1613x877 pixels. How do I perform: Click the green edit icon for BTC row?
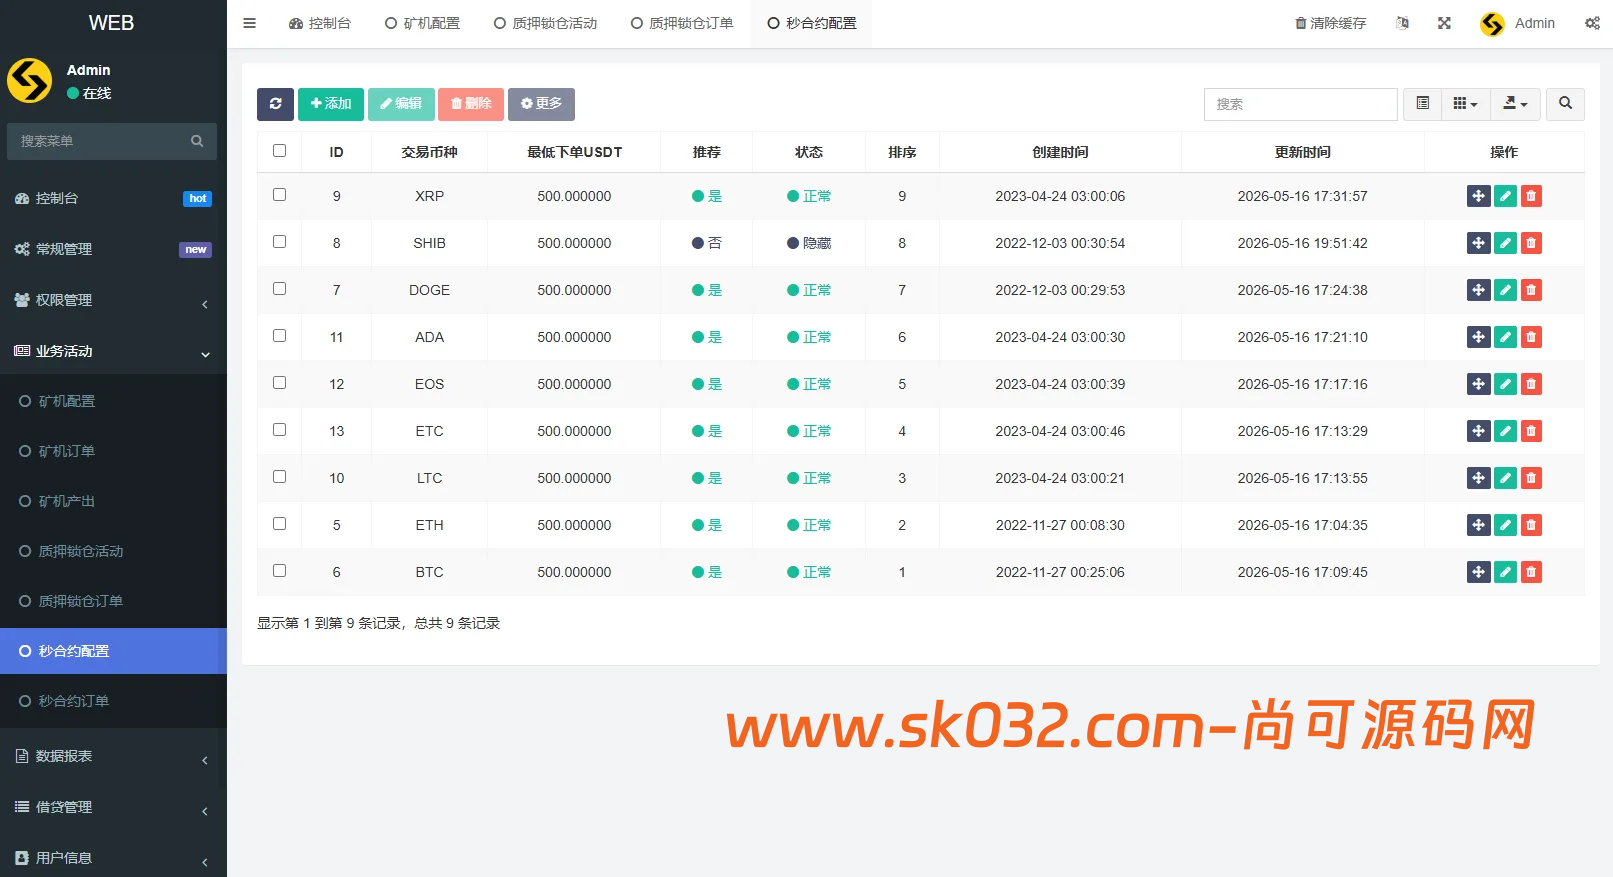(x=1505, y=572)
